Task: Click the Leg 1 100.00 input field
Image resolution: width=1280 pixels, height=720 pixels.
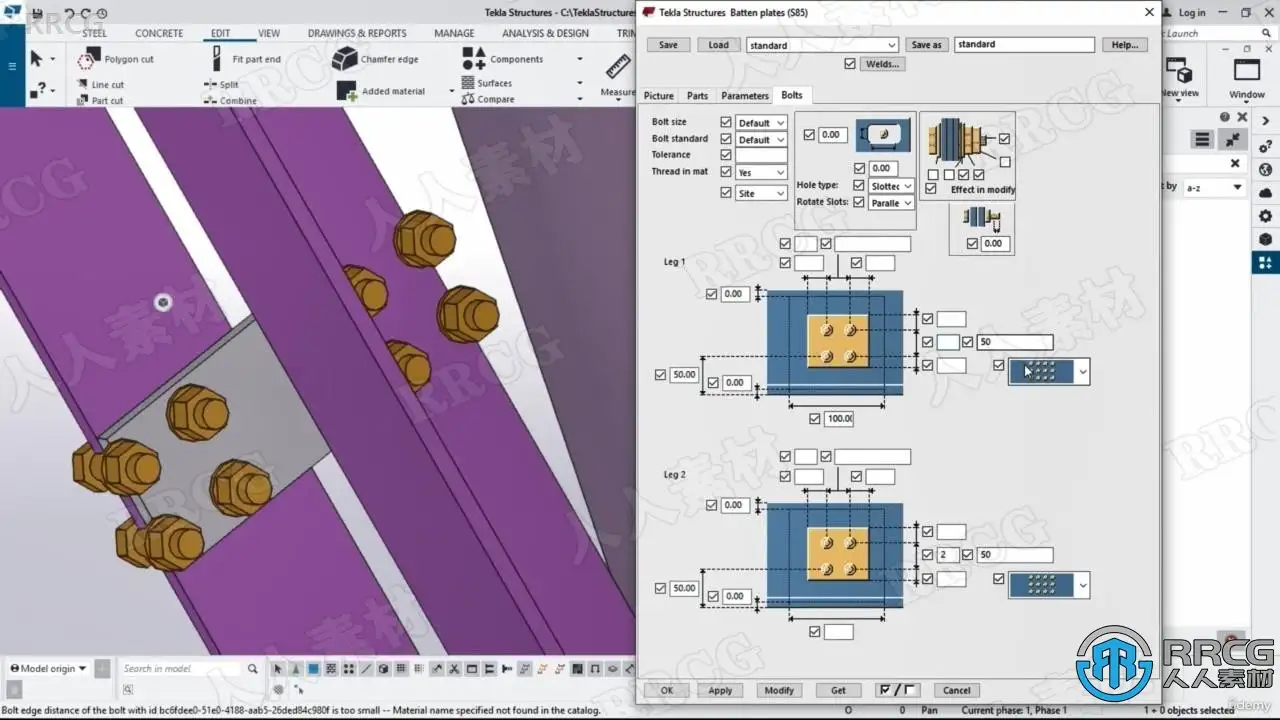Action: (838, 419)
